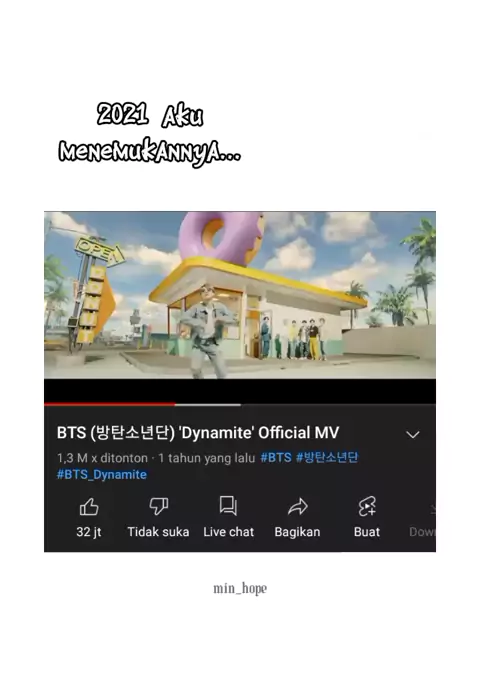Open Live chat via its speech bubble icon
480x674 pixels.
point(228,506)
